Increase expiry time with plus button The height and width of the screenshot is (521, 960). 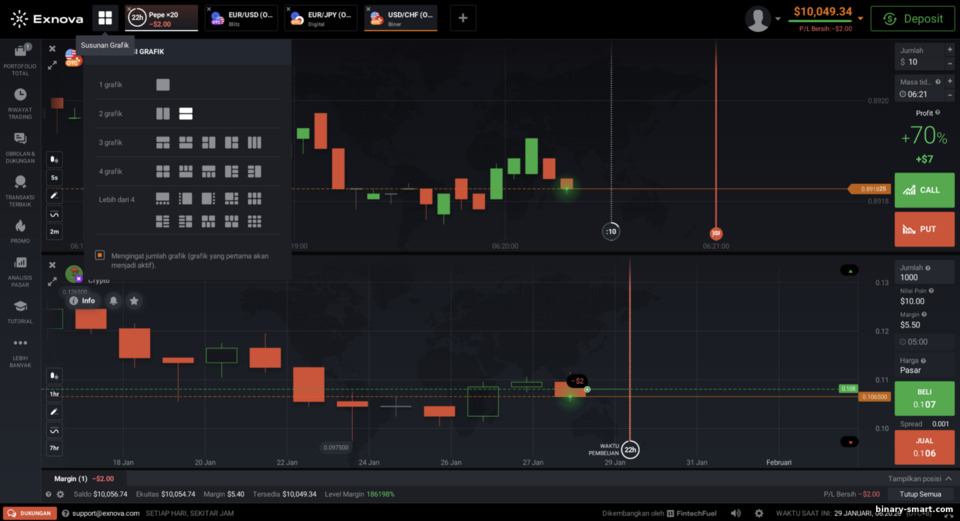point(950,81)
